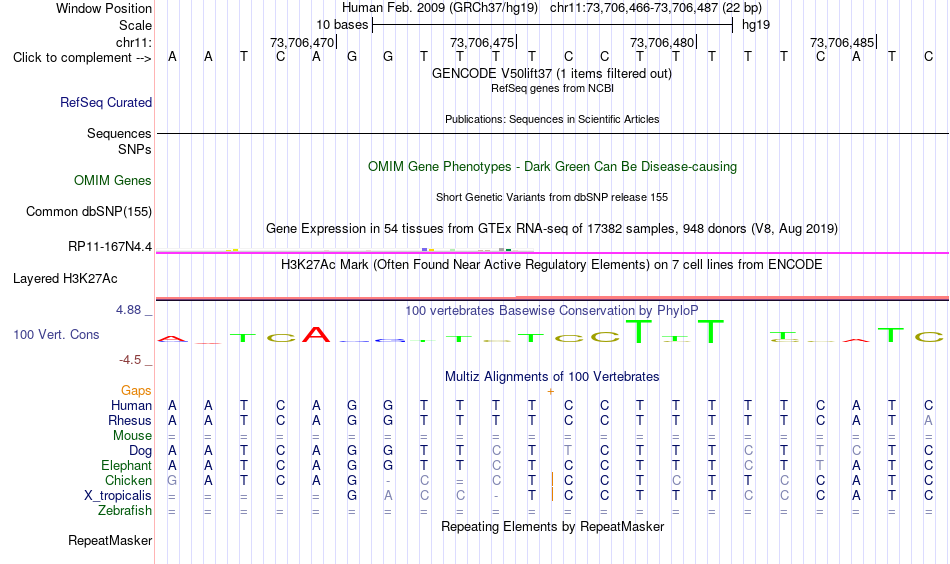This screenshot has height=564, width=950.
Task: Select the Dog alignment row label
Action: click(141, 451)
